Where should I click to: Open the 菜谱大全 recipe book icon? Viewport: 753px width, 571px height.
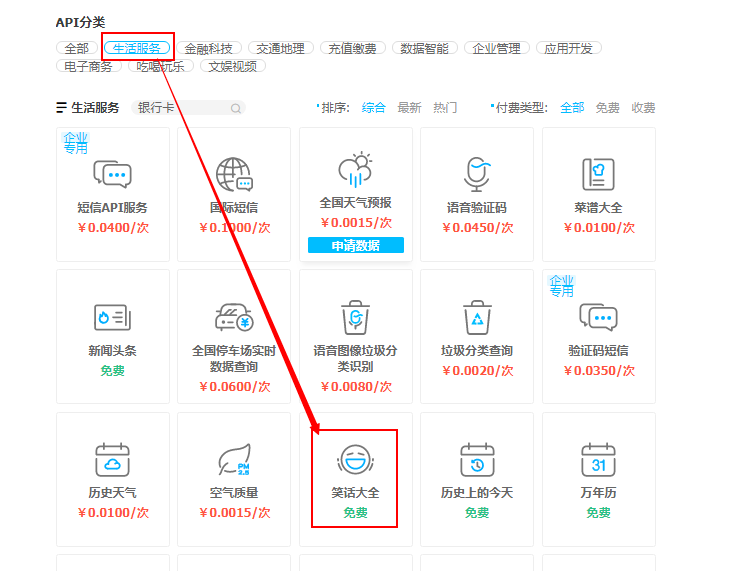pos(598,174)
